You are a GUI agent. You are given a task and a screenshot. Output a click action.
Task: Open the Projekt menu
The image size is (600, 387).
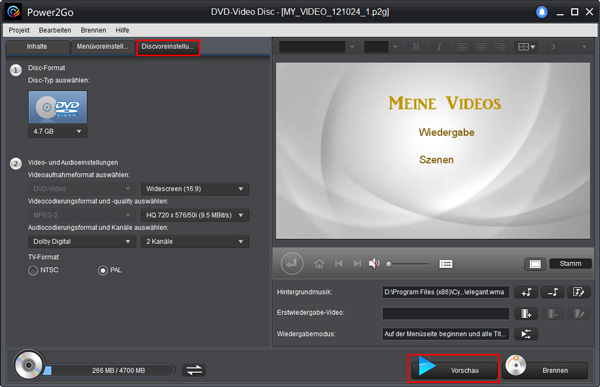(x=19, y=30)
